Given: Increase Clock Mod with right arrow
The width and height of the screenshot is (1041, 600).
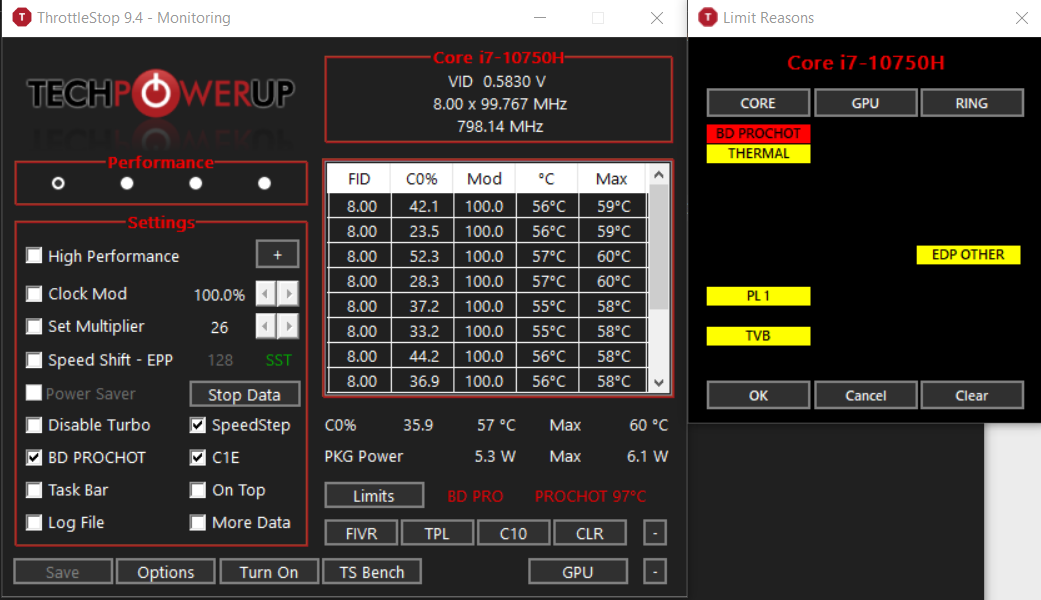Looking at the screenshot, I should [288, 293].
